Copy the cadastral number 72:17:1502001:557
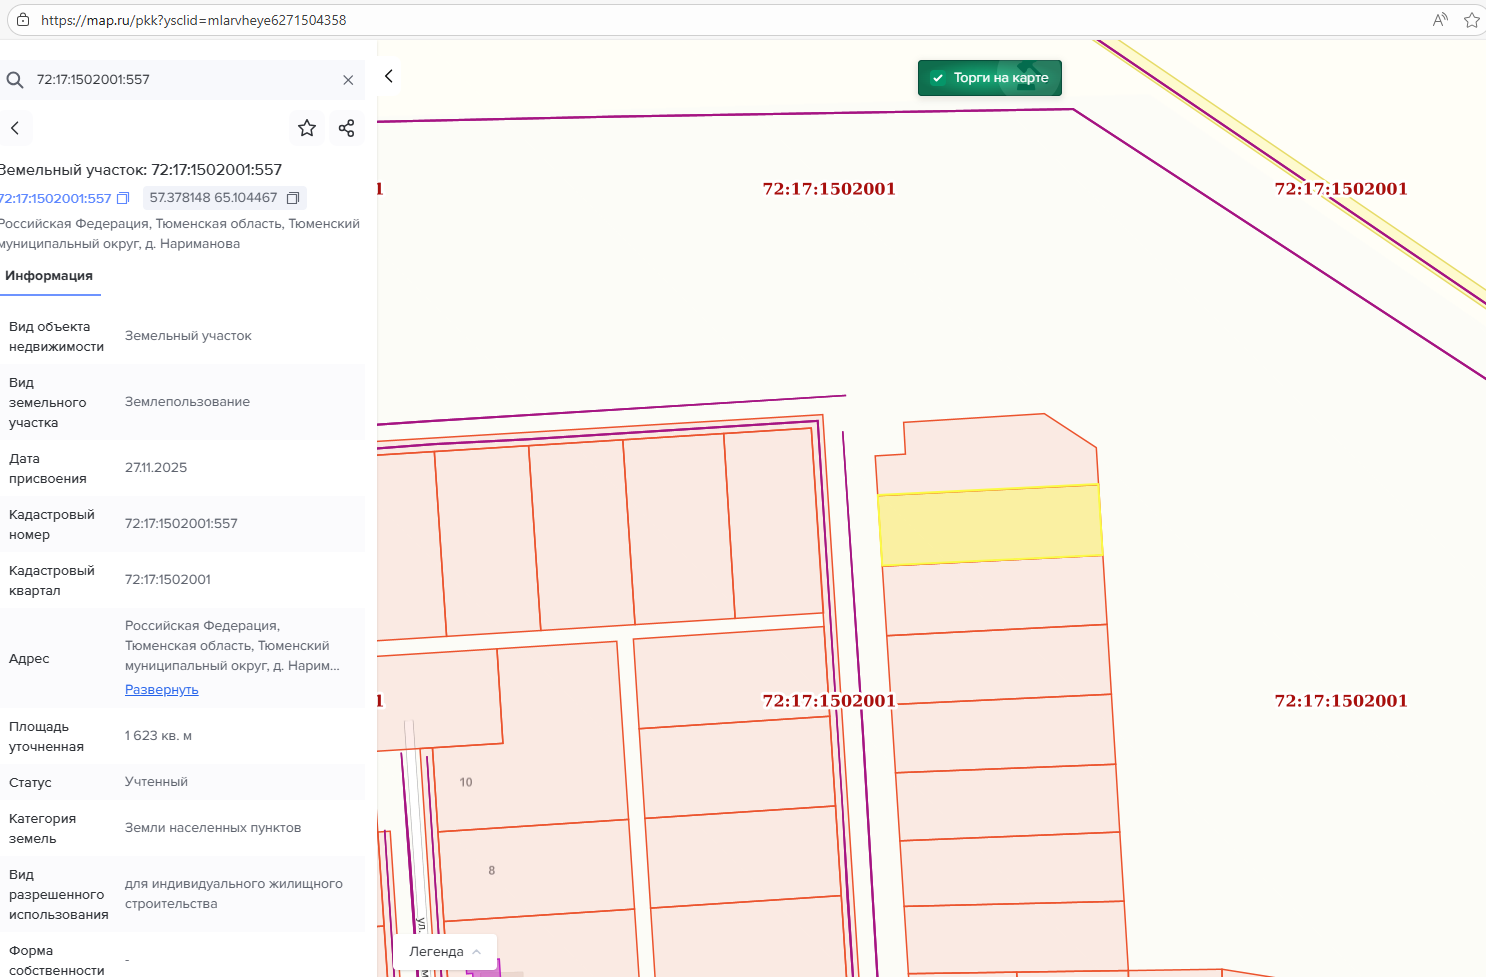Image resolution: width=1486 pixels, height=977 pixels. [x=123, y=198]
